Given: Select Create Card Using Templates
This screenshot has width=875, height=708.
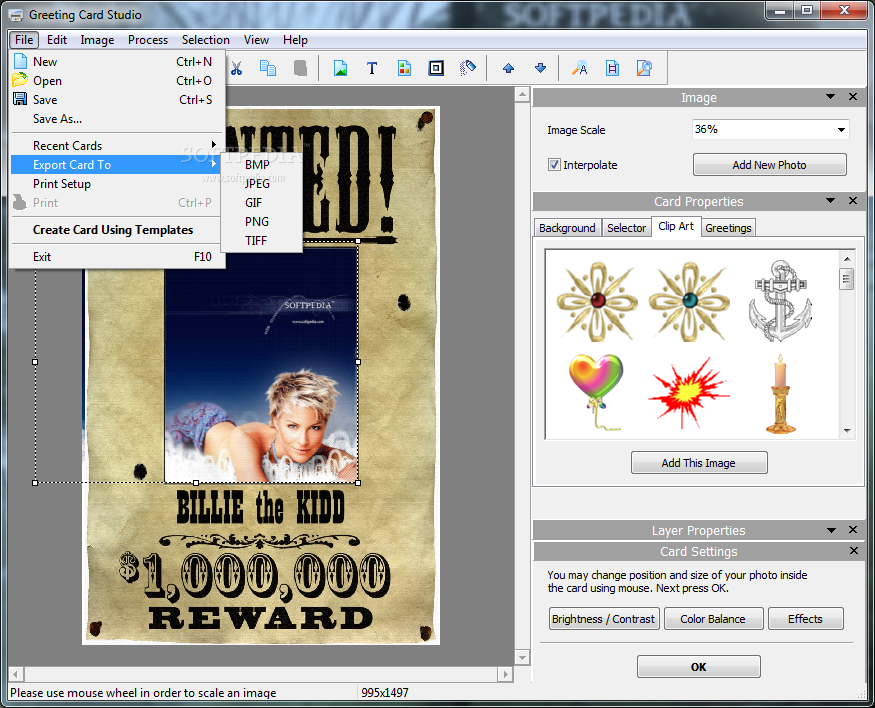Looking at the screenshot, I should (x=117, y=230).
